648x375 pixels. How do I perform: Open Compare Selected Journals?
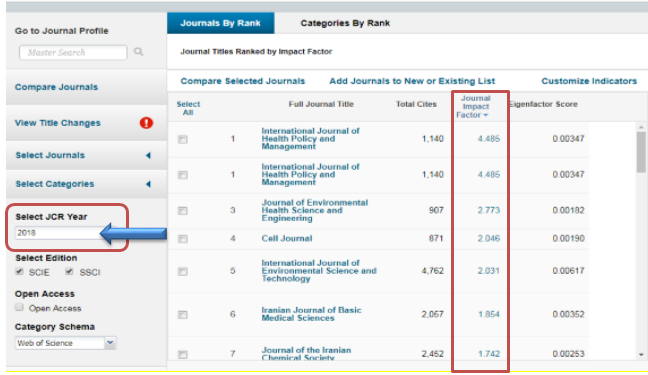click(x=243, y=81)
